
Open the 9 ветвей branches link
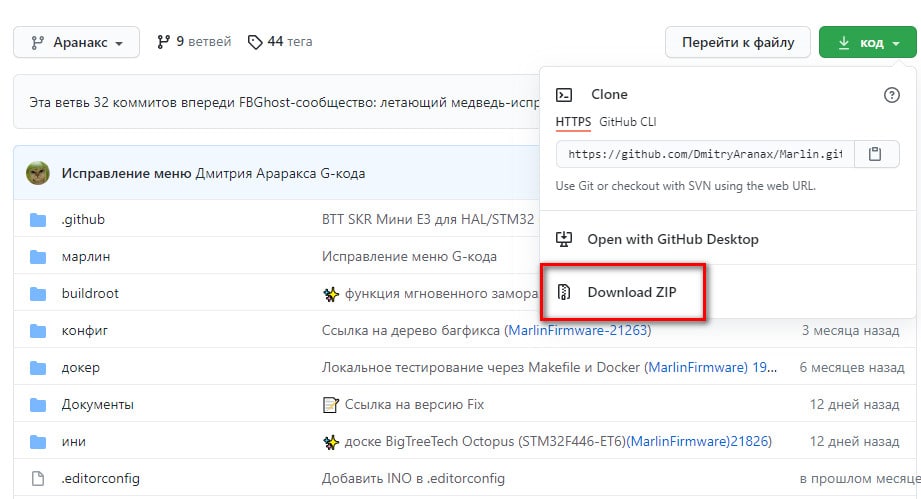pos(194,42)
